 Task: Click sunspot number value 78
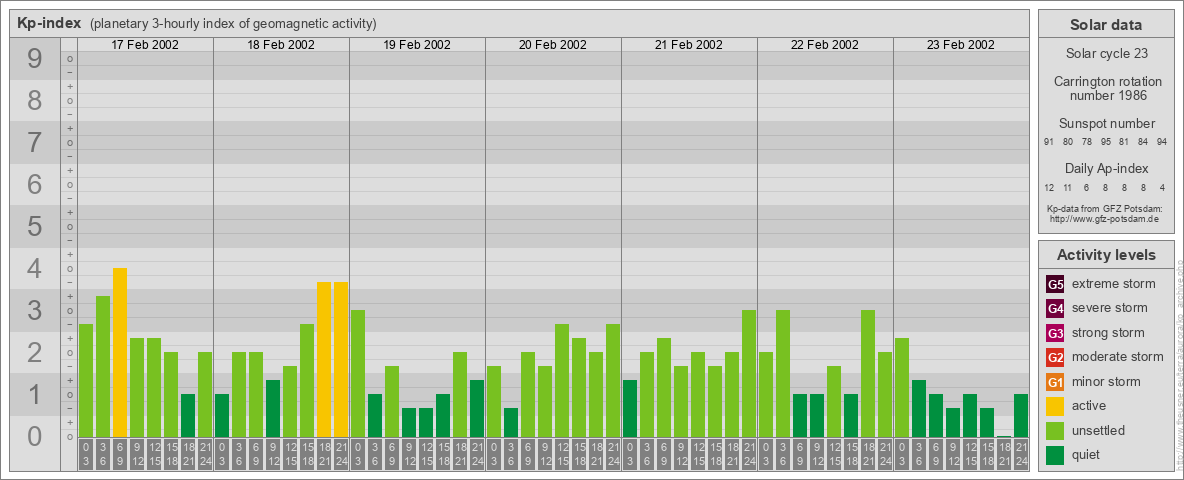(x=1087, y=142)
